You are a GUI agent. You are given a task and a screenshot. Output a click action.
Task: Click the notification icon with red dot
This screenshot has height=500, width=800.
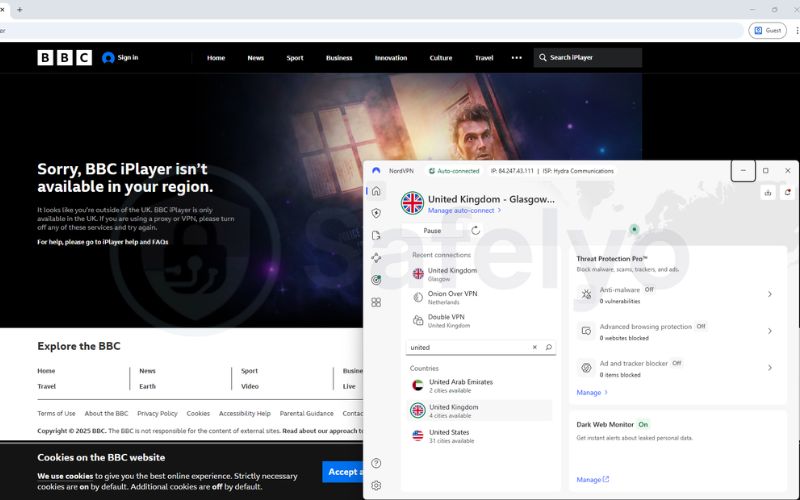coord(788,192)
